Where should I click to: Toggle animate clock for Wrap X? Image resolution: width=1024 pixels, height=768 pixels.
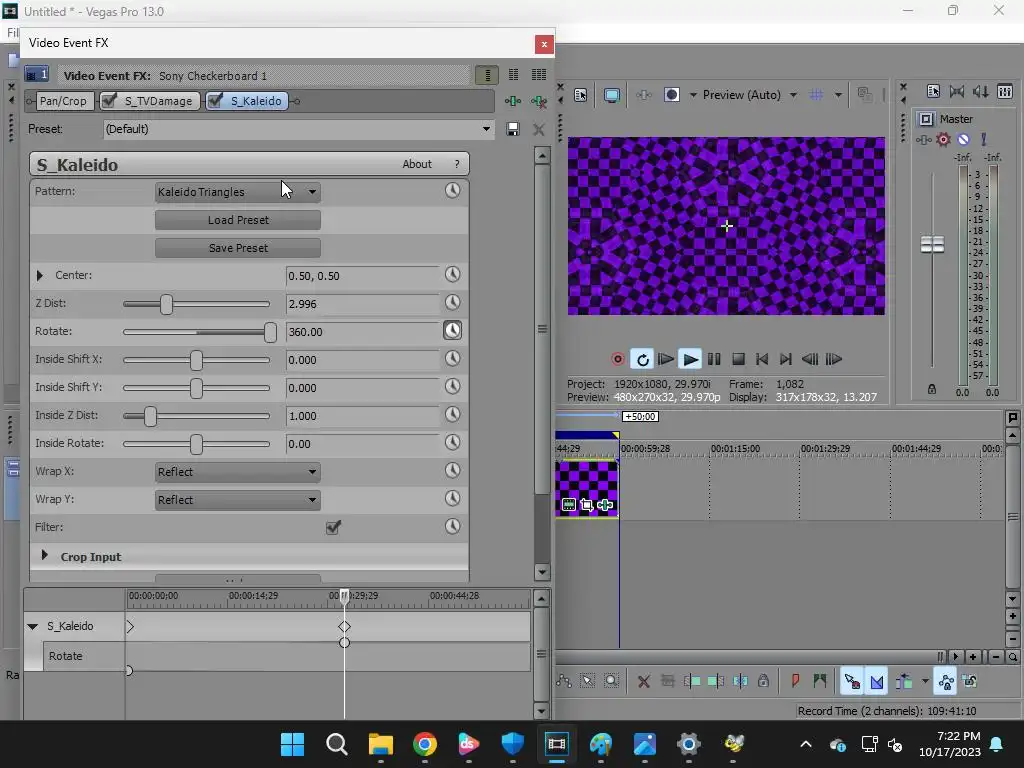453,471
